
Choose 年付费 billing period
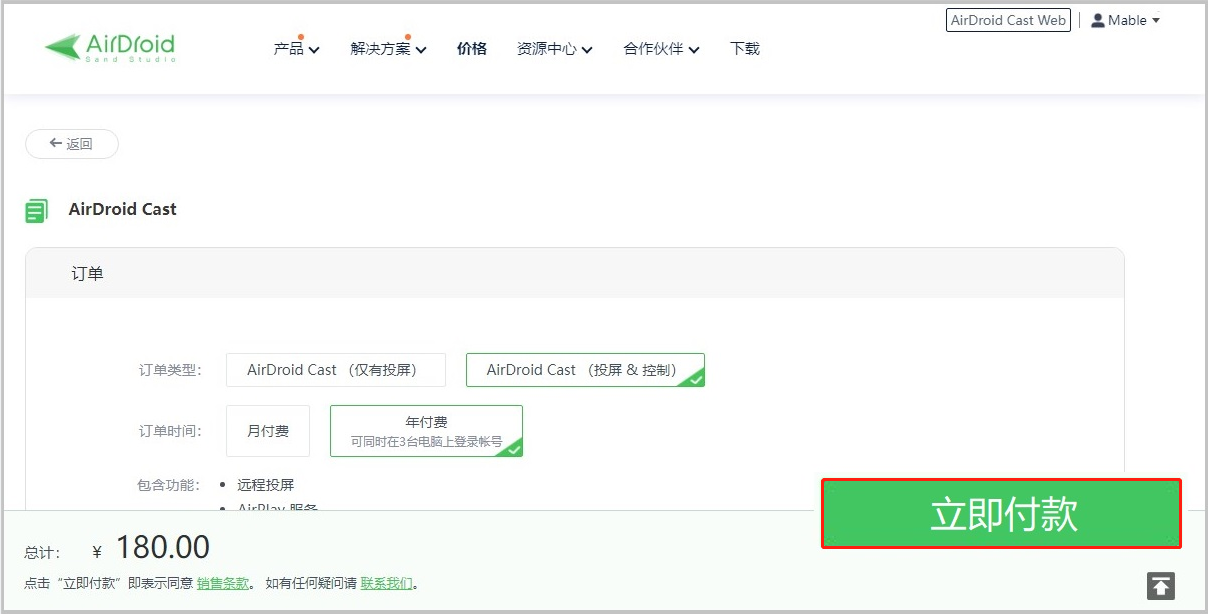coord(426,431)
